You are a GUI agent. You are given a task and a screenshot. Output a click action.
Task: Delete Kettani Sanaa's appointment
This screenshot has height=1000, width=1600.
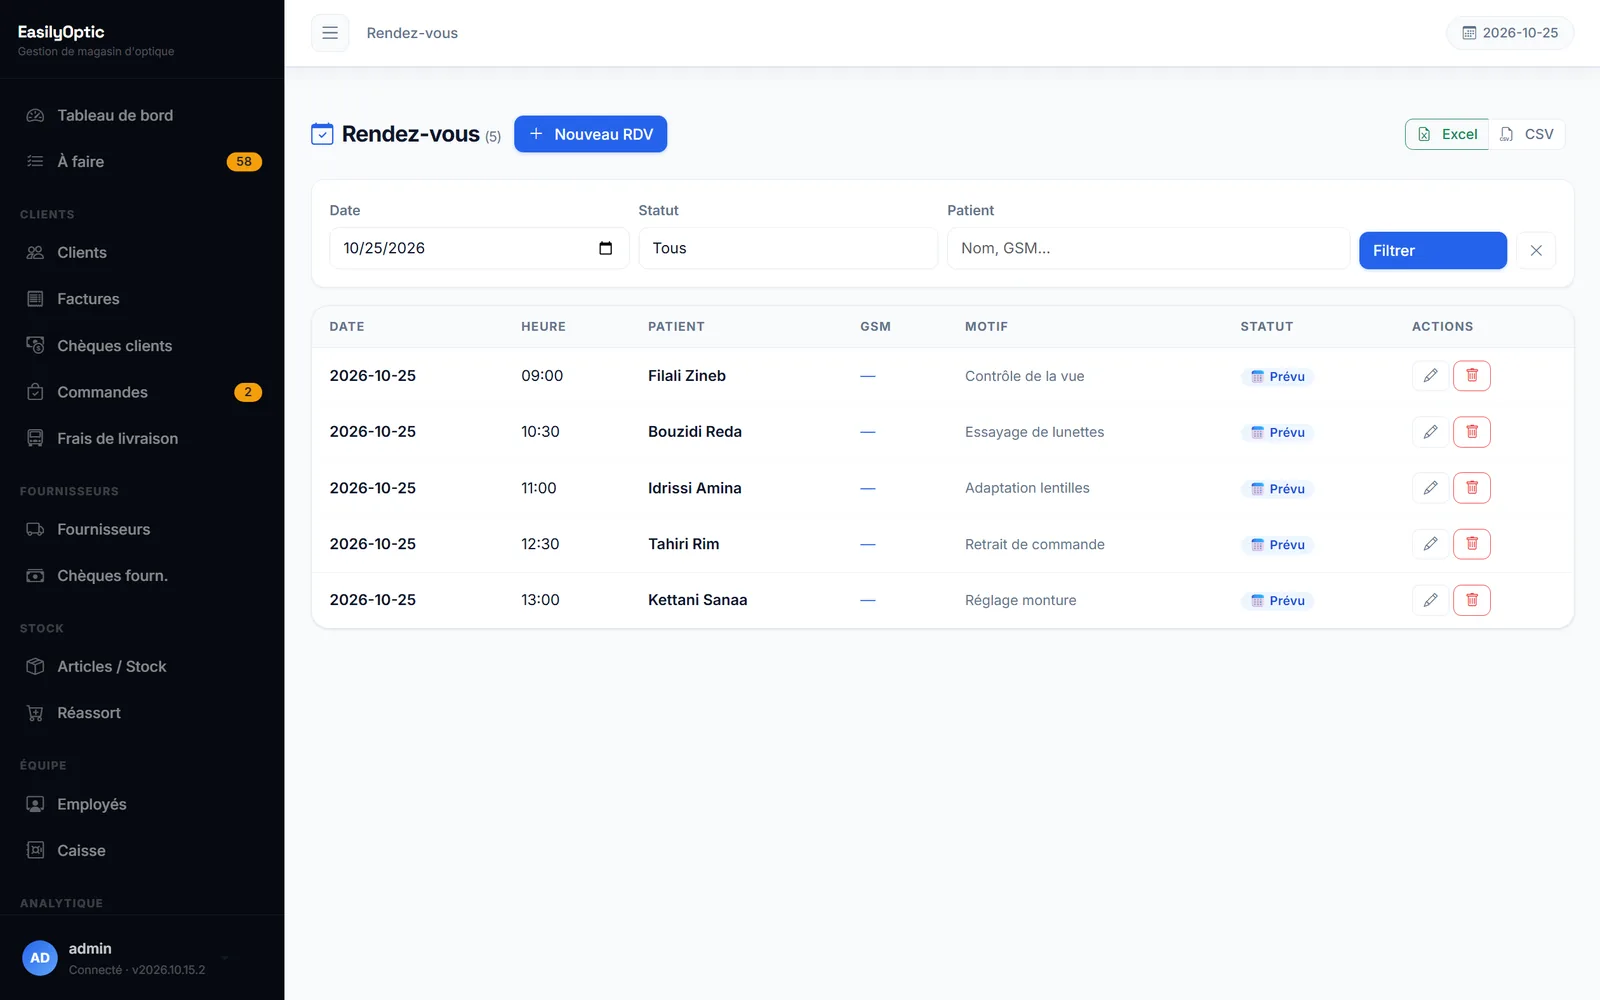1472,600
